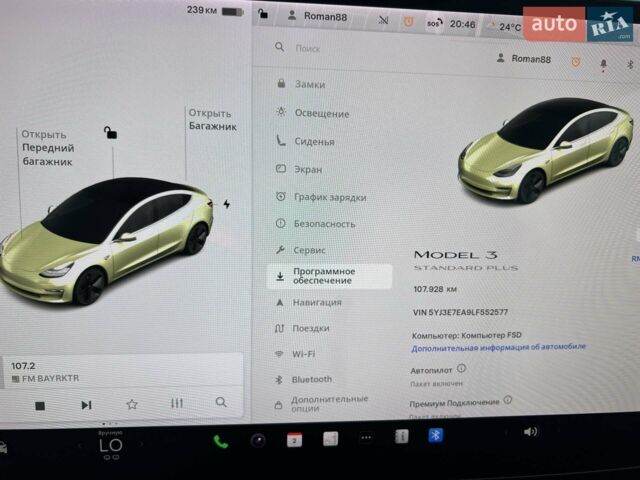Favorite the current station with star
The height and width of the screenshot is (480, 640).
click(x=131, y=404)
